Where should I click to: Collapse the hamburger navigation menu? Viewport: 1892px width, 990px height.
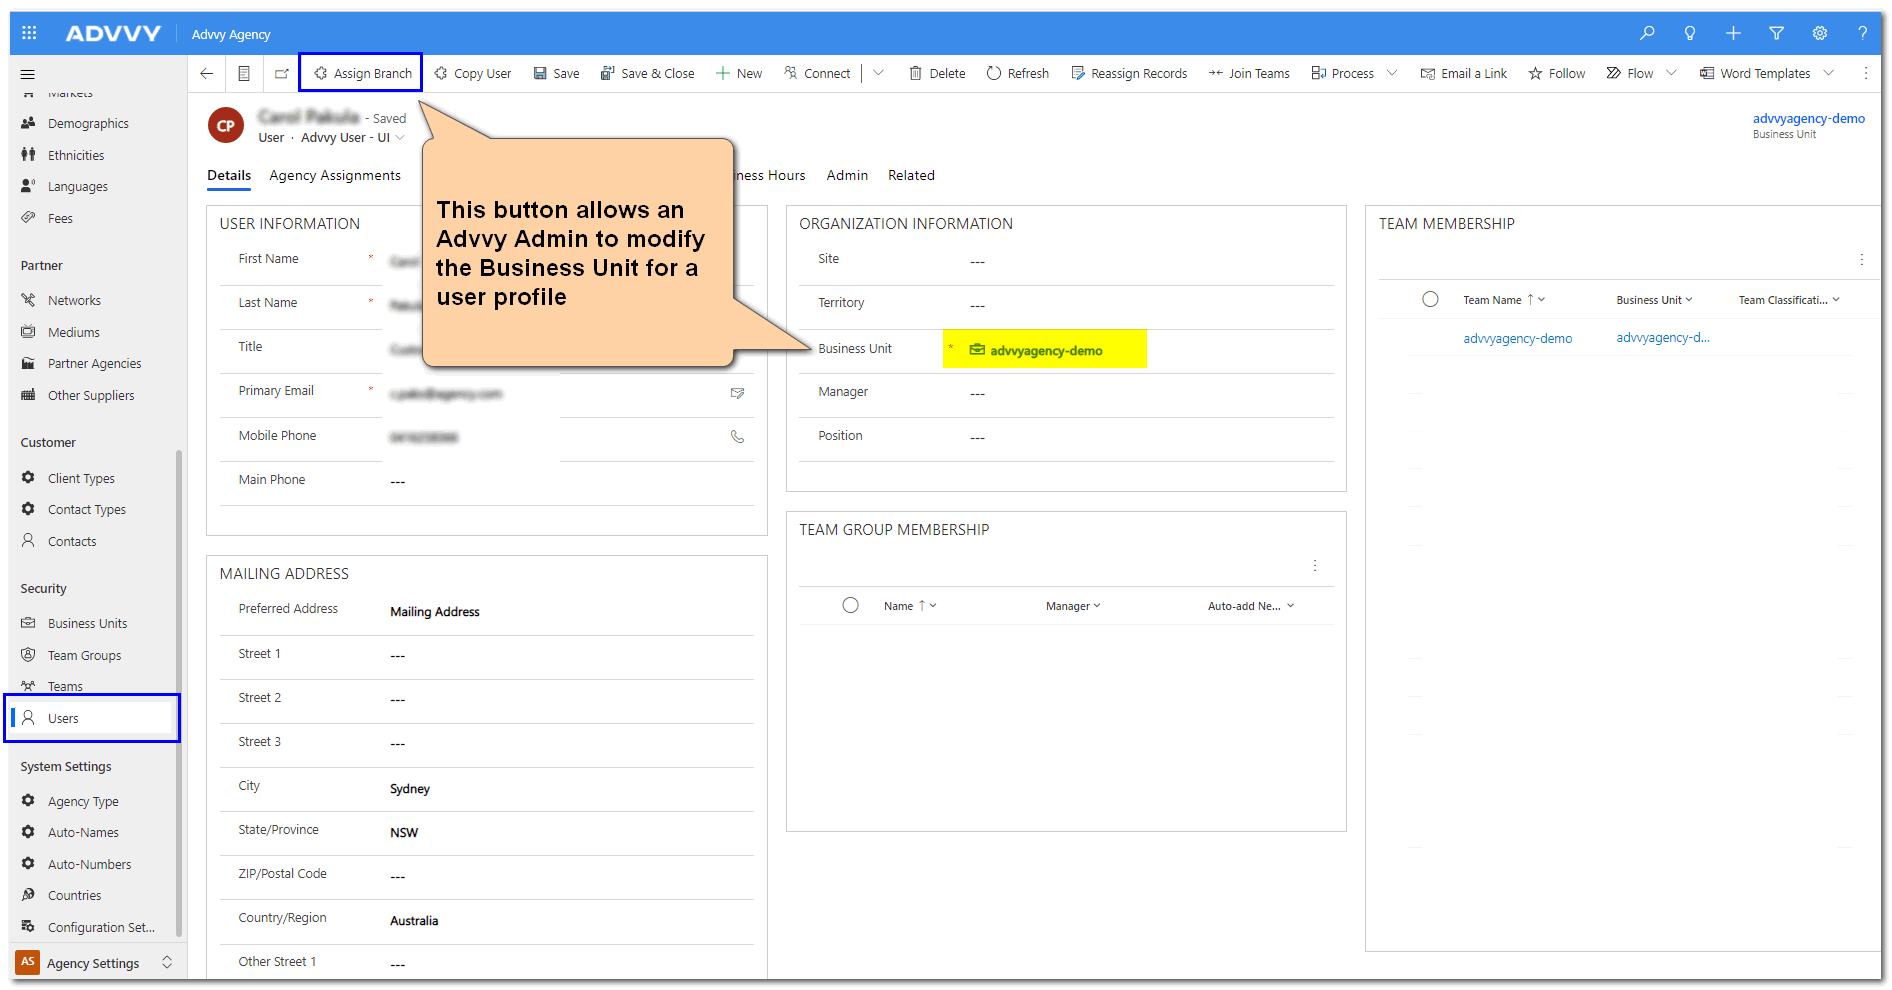(28, 74)
